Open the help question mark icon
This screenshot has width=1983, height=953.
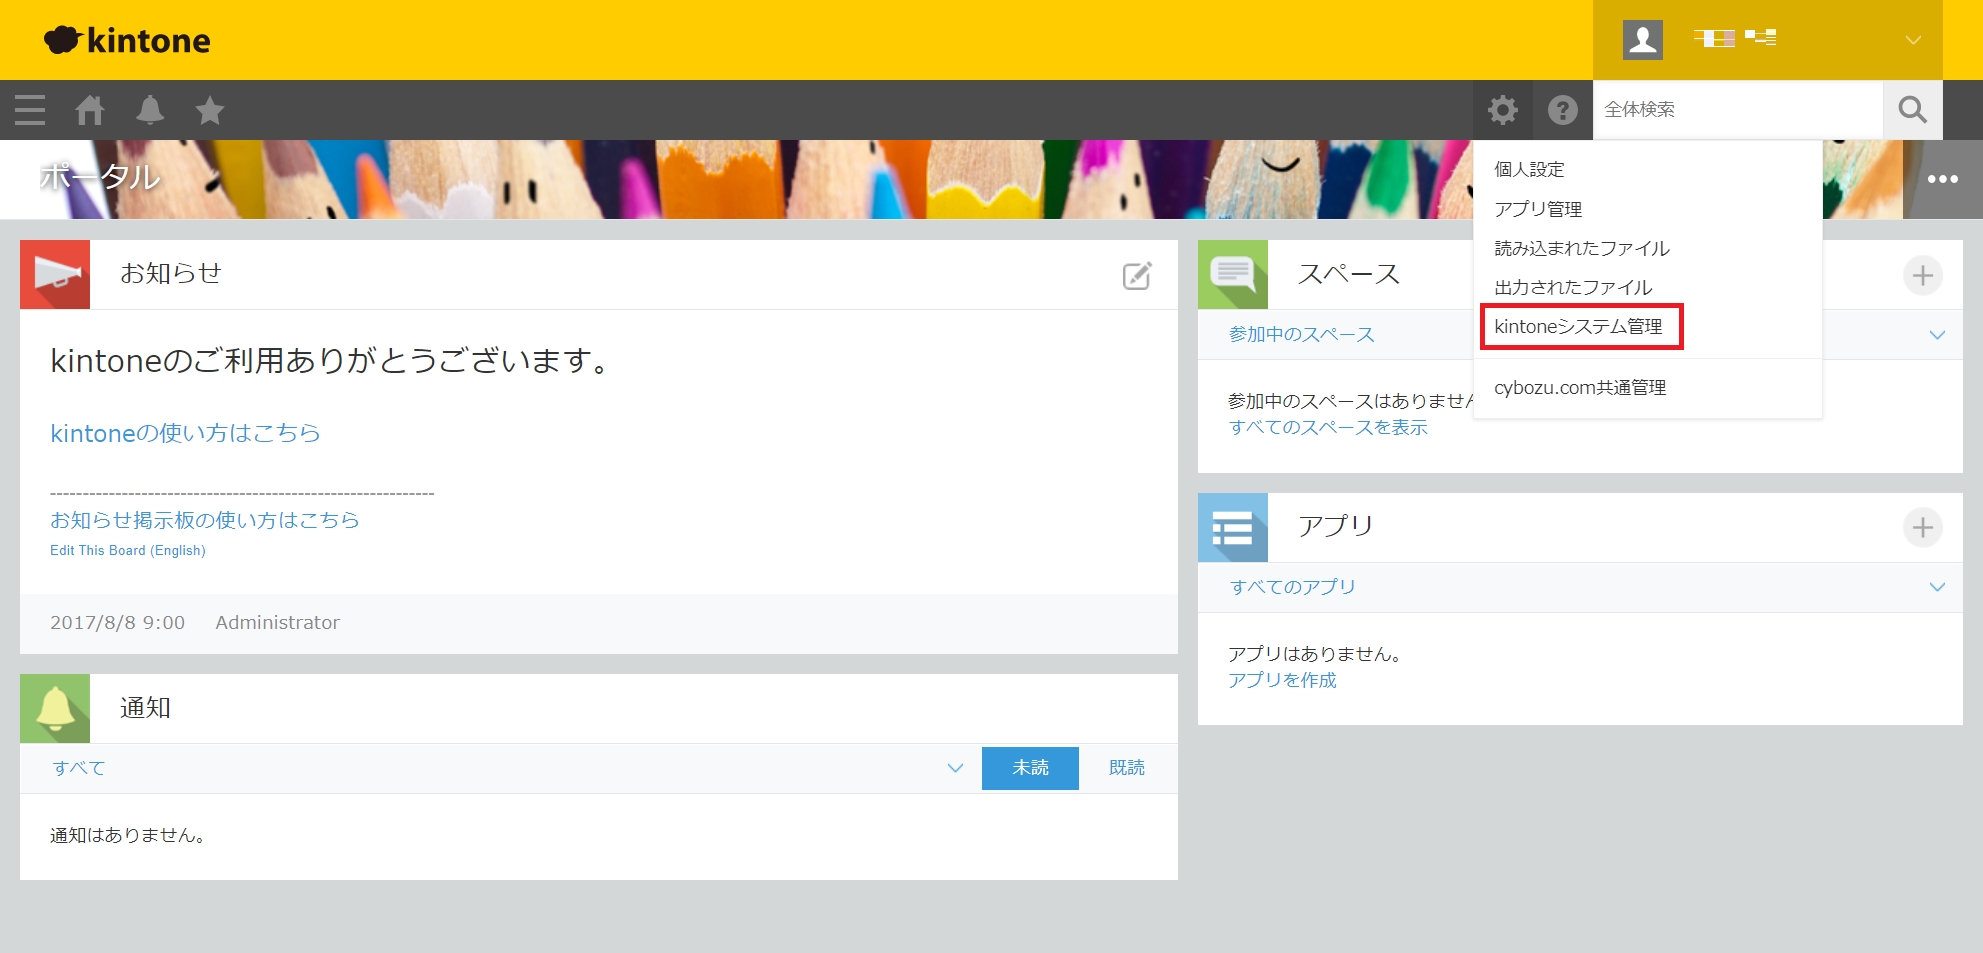pyautogui.click(x=1562, y=110)
